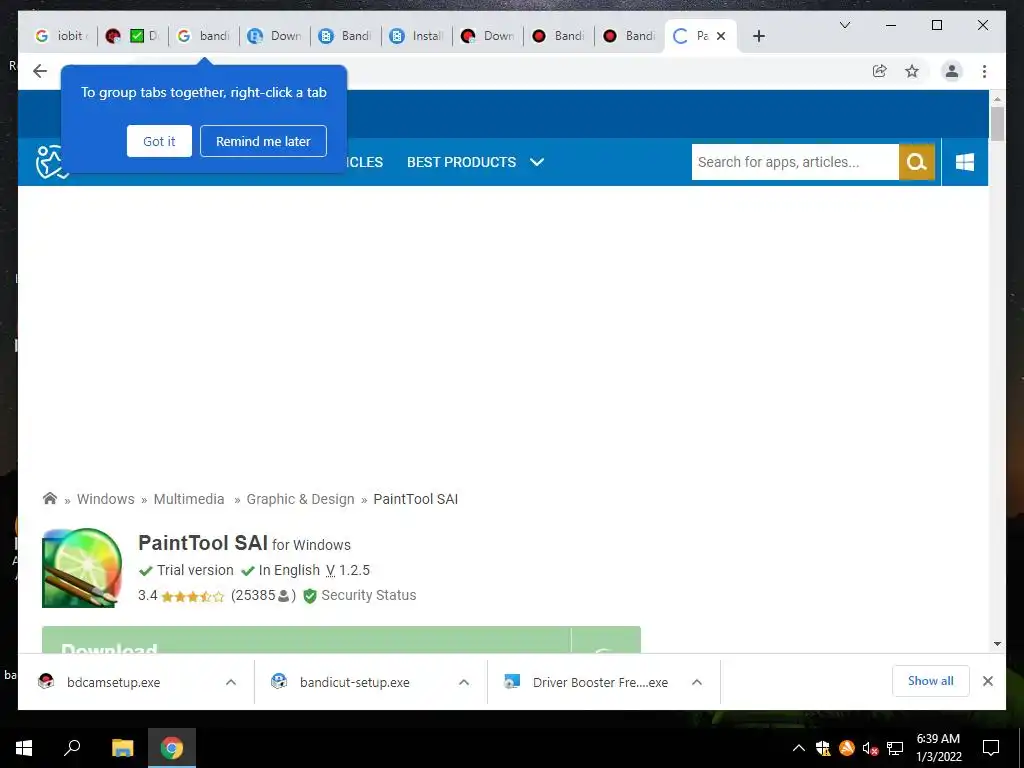Image resolution: width=1024 pixels, height=768 pixels.
Task: Click the 3.4 star rating
Action: click(182, 596)
